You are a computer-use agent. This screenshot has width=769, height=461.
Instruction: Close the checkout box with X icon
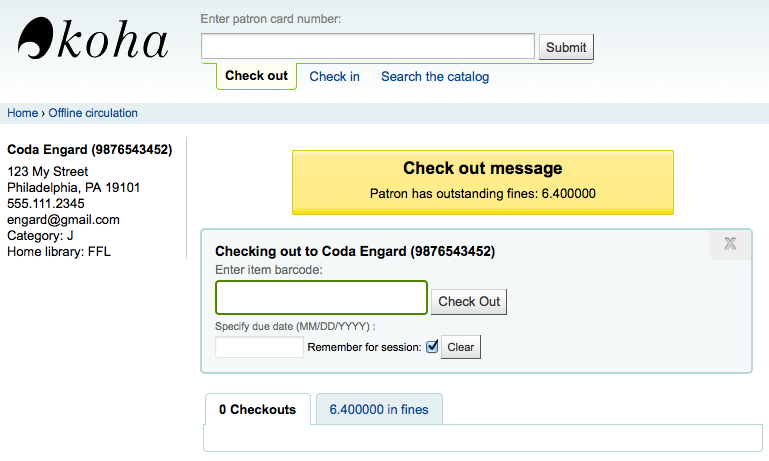pos(730,243)
